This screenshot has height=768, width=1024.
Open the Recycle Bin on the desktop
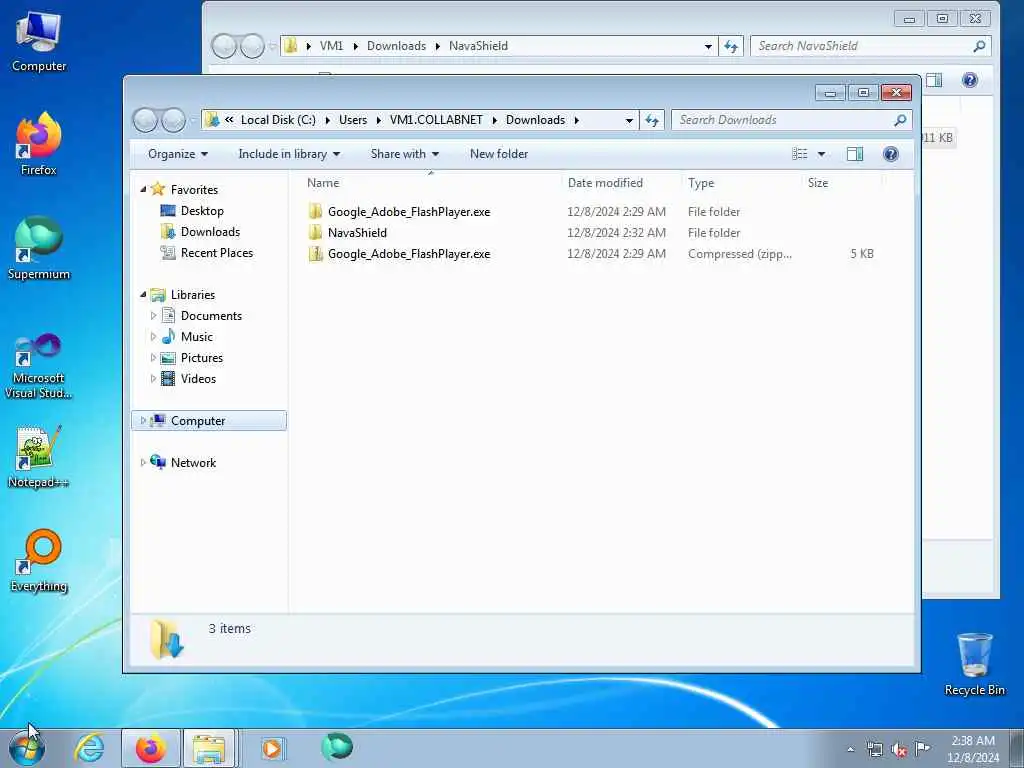coord(974,664)
